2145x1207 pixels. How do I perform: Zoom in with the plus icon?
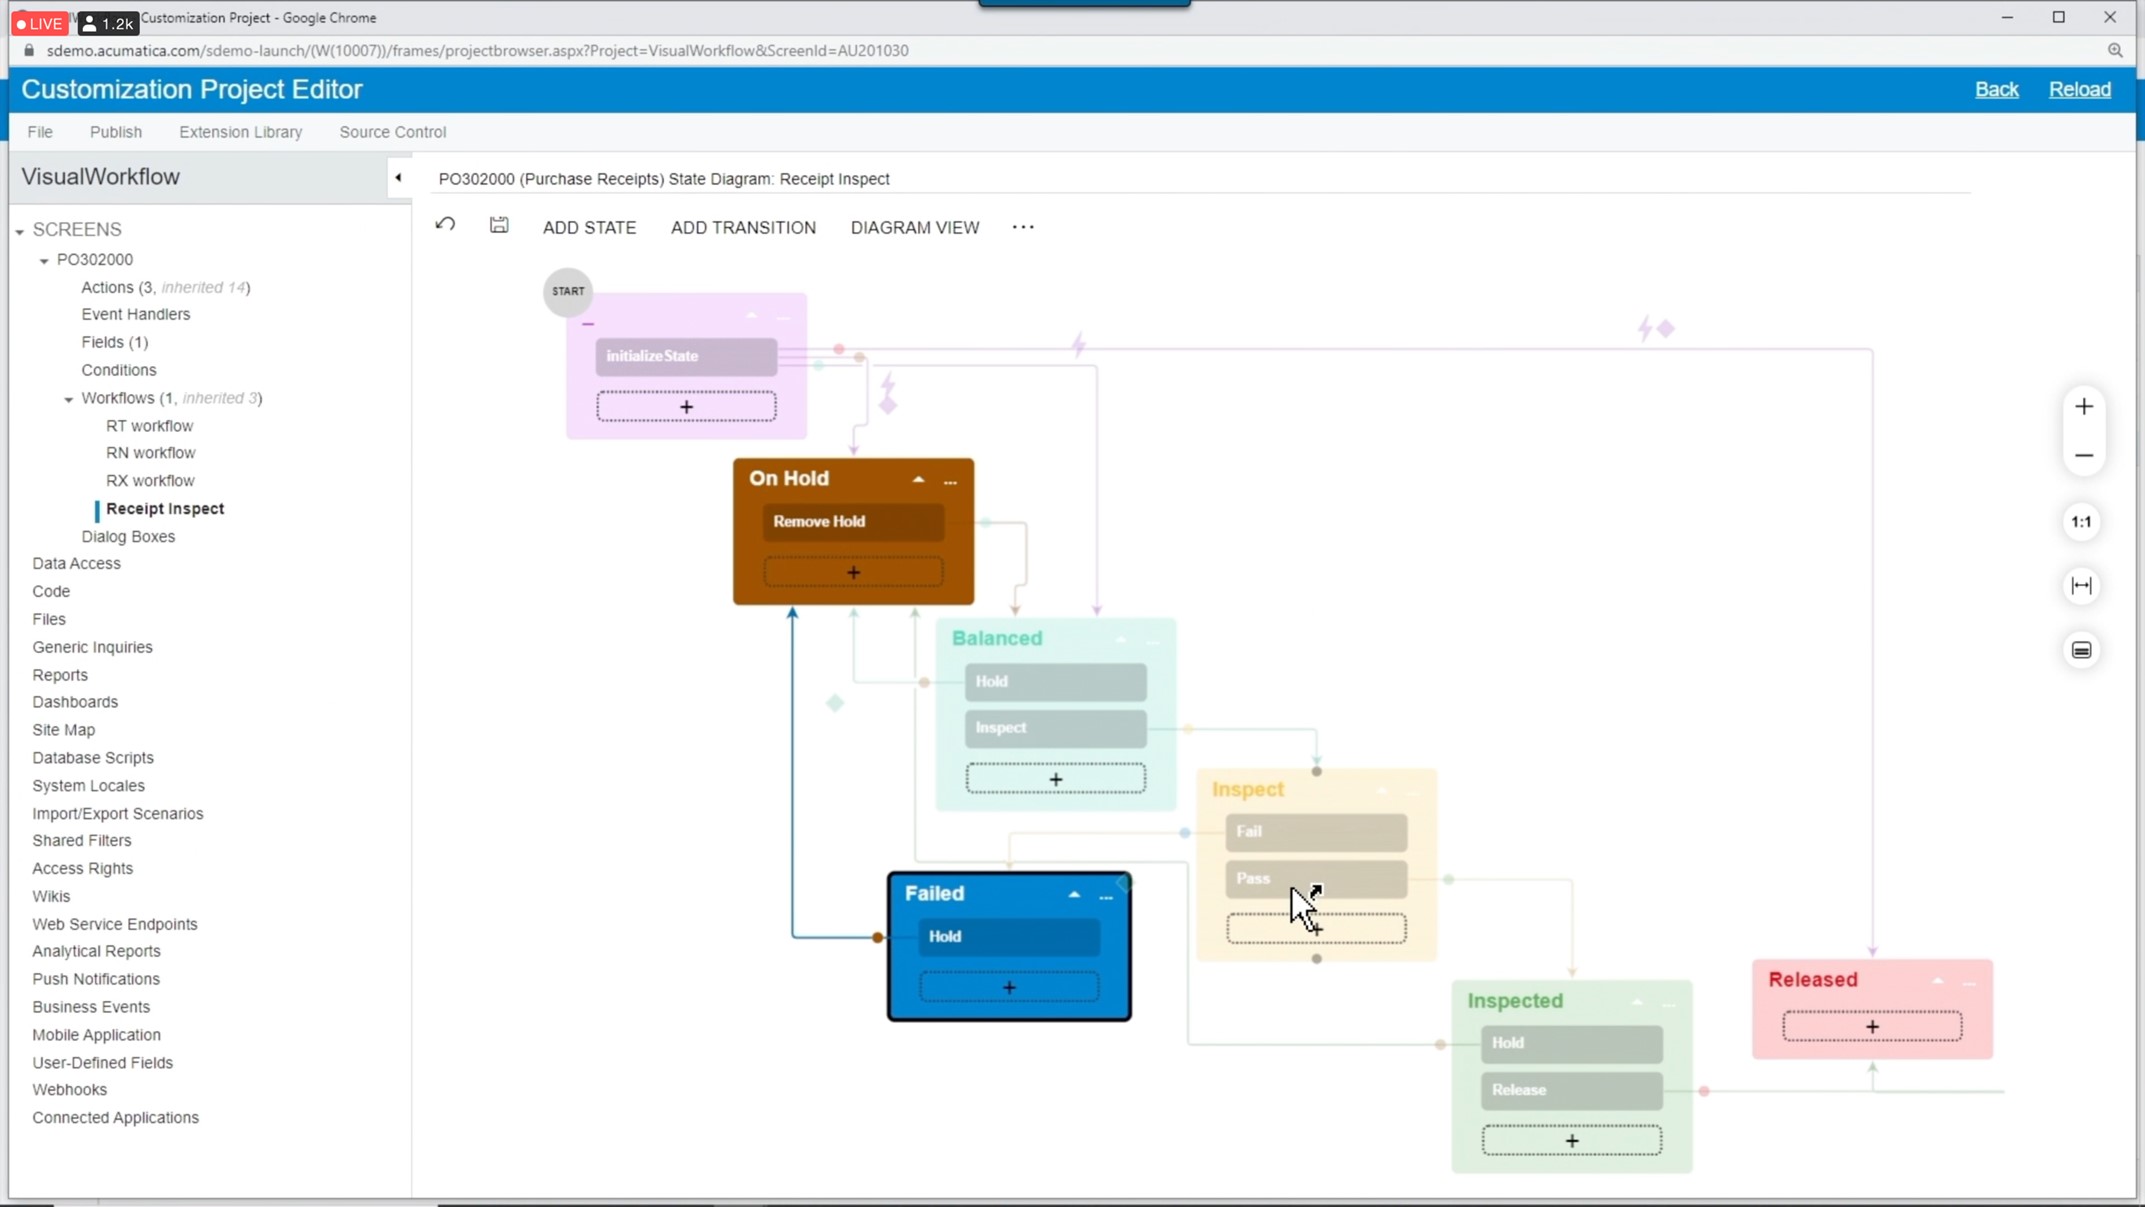2083,406
